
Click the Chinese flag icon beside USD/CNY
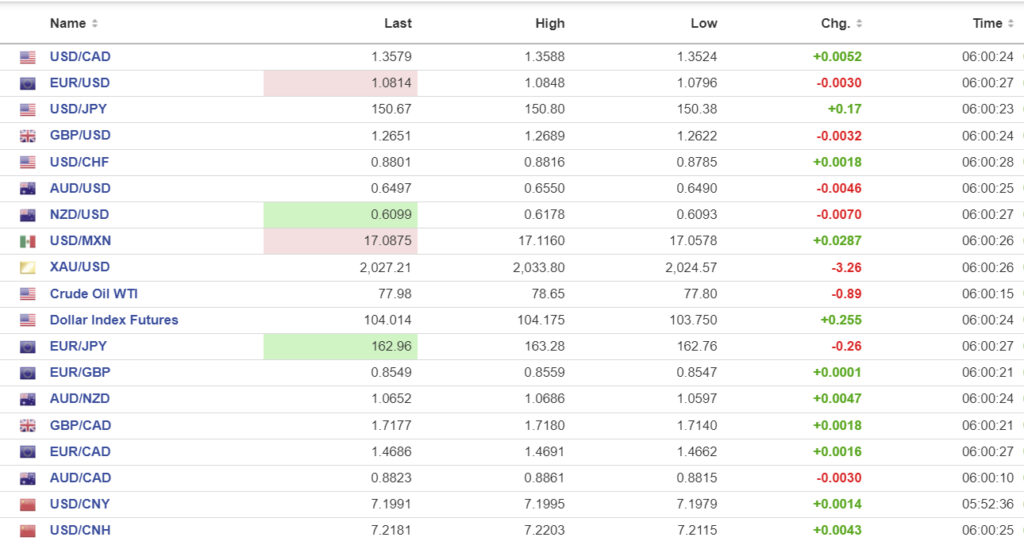click(27, 504)
